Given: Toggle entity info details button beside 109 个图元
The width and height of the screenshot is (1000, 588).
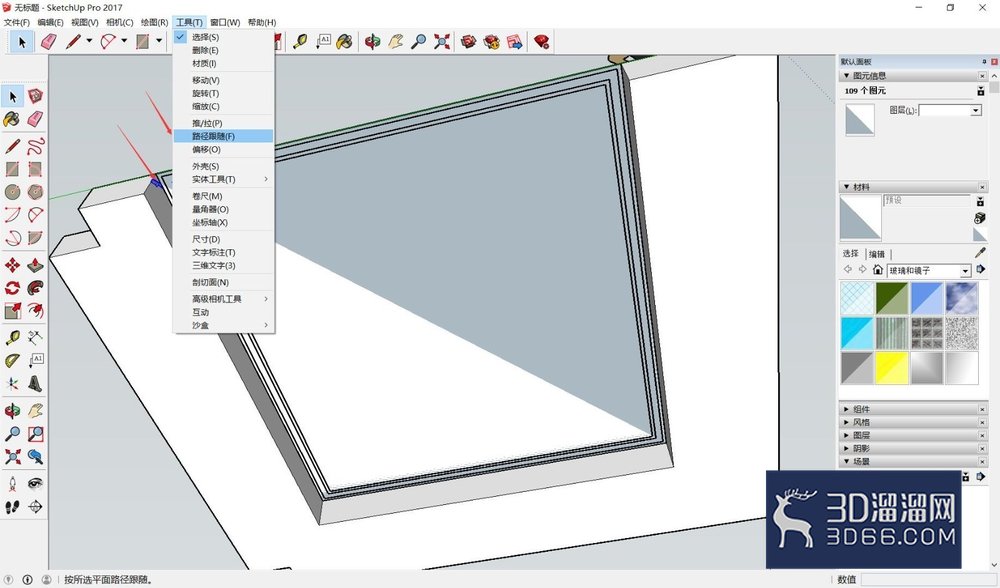Looking at the screenshot, I should [x=981, y=91].
